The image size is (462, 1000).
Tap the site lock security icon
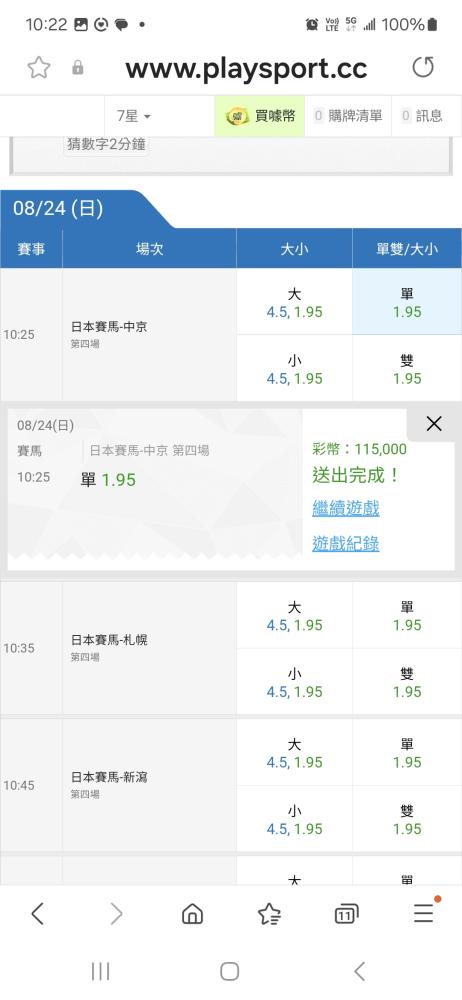(78, 68)
